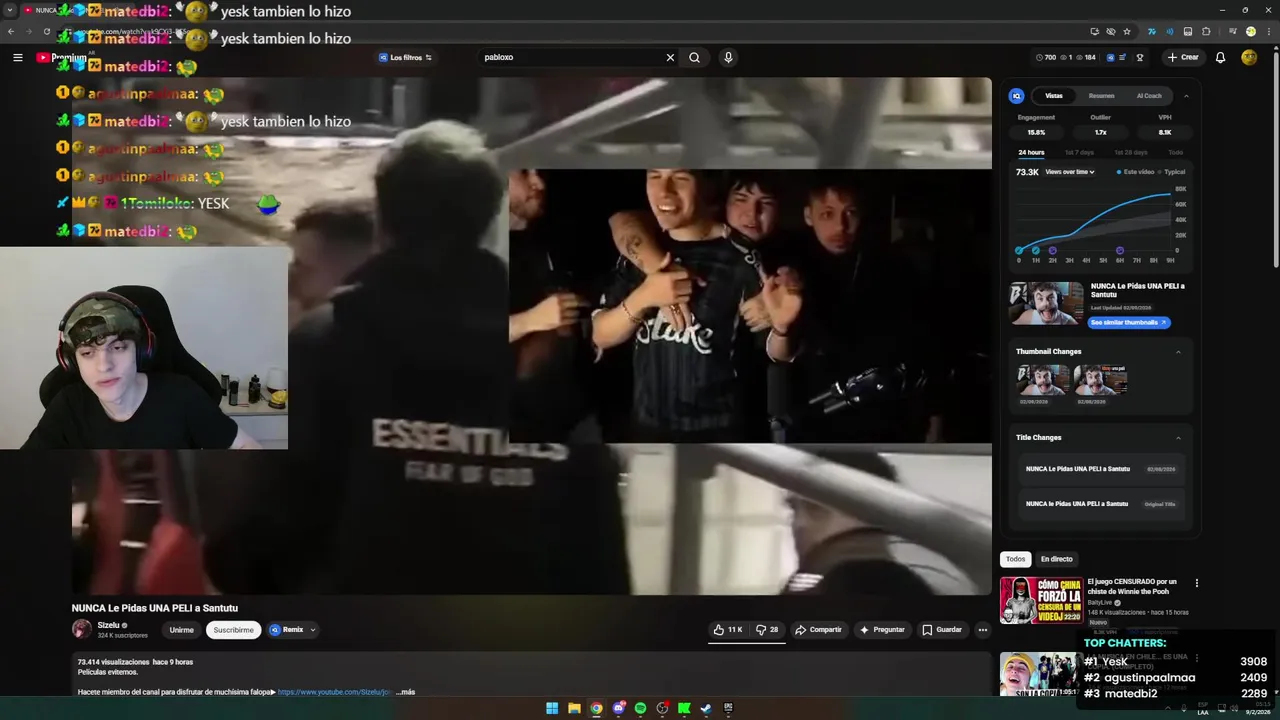Open the notifications bell

1220,57
